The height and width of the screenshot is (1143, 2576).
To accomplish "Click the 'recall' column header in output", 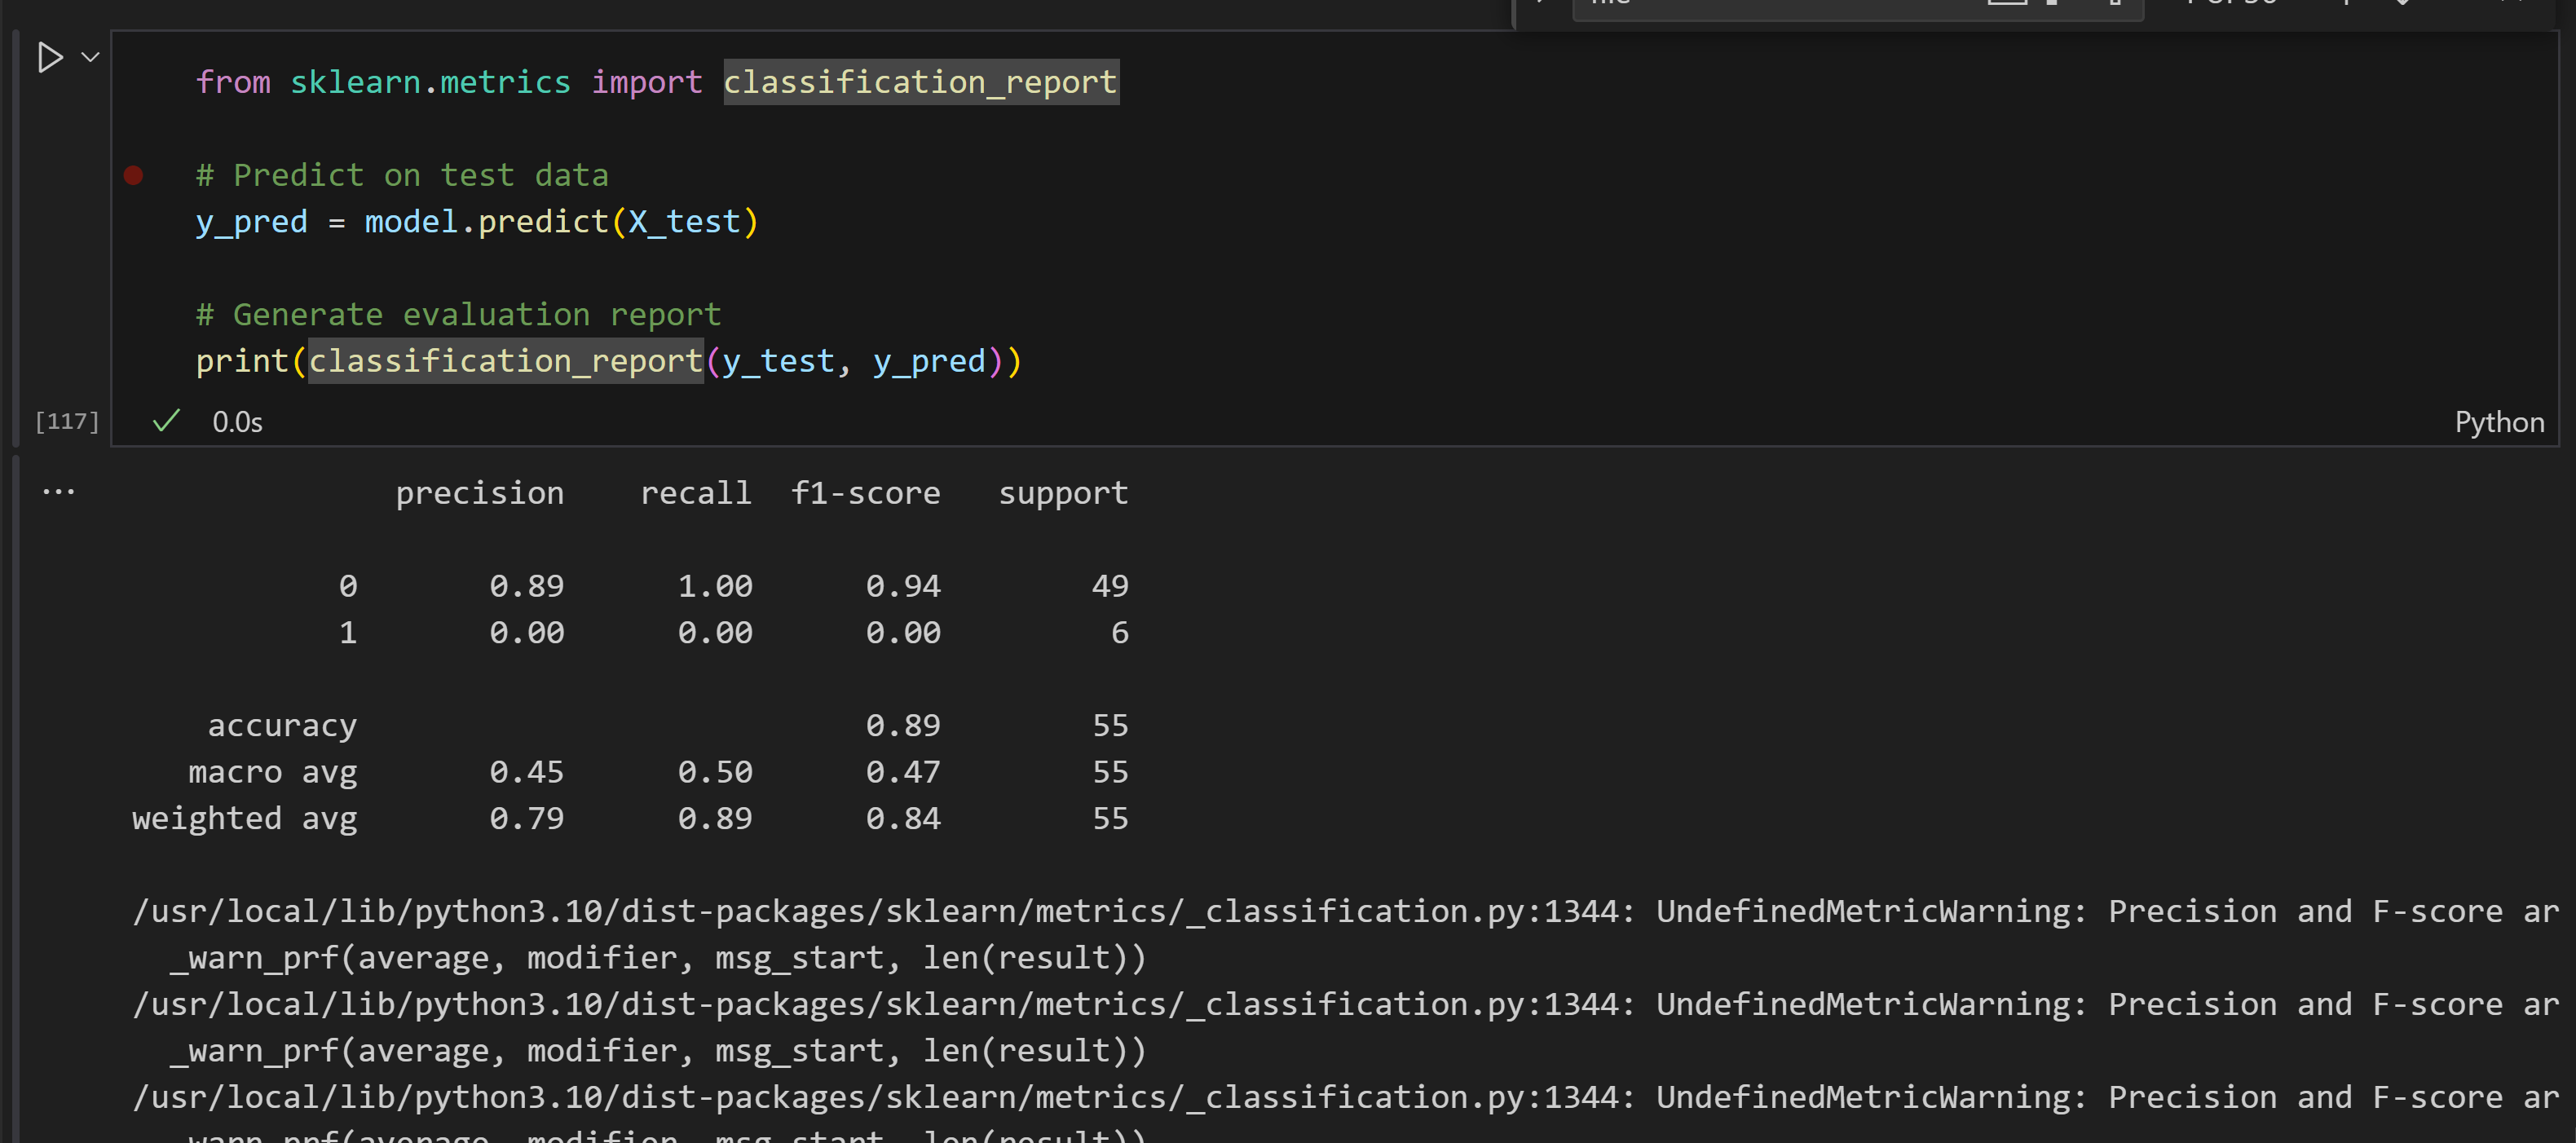I will (x=696, y=493).
